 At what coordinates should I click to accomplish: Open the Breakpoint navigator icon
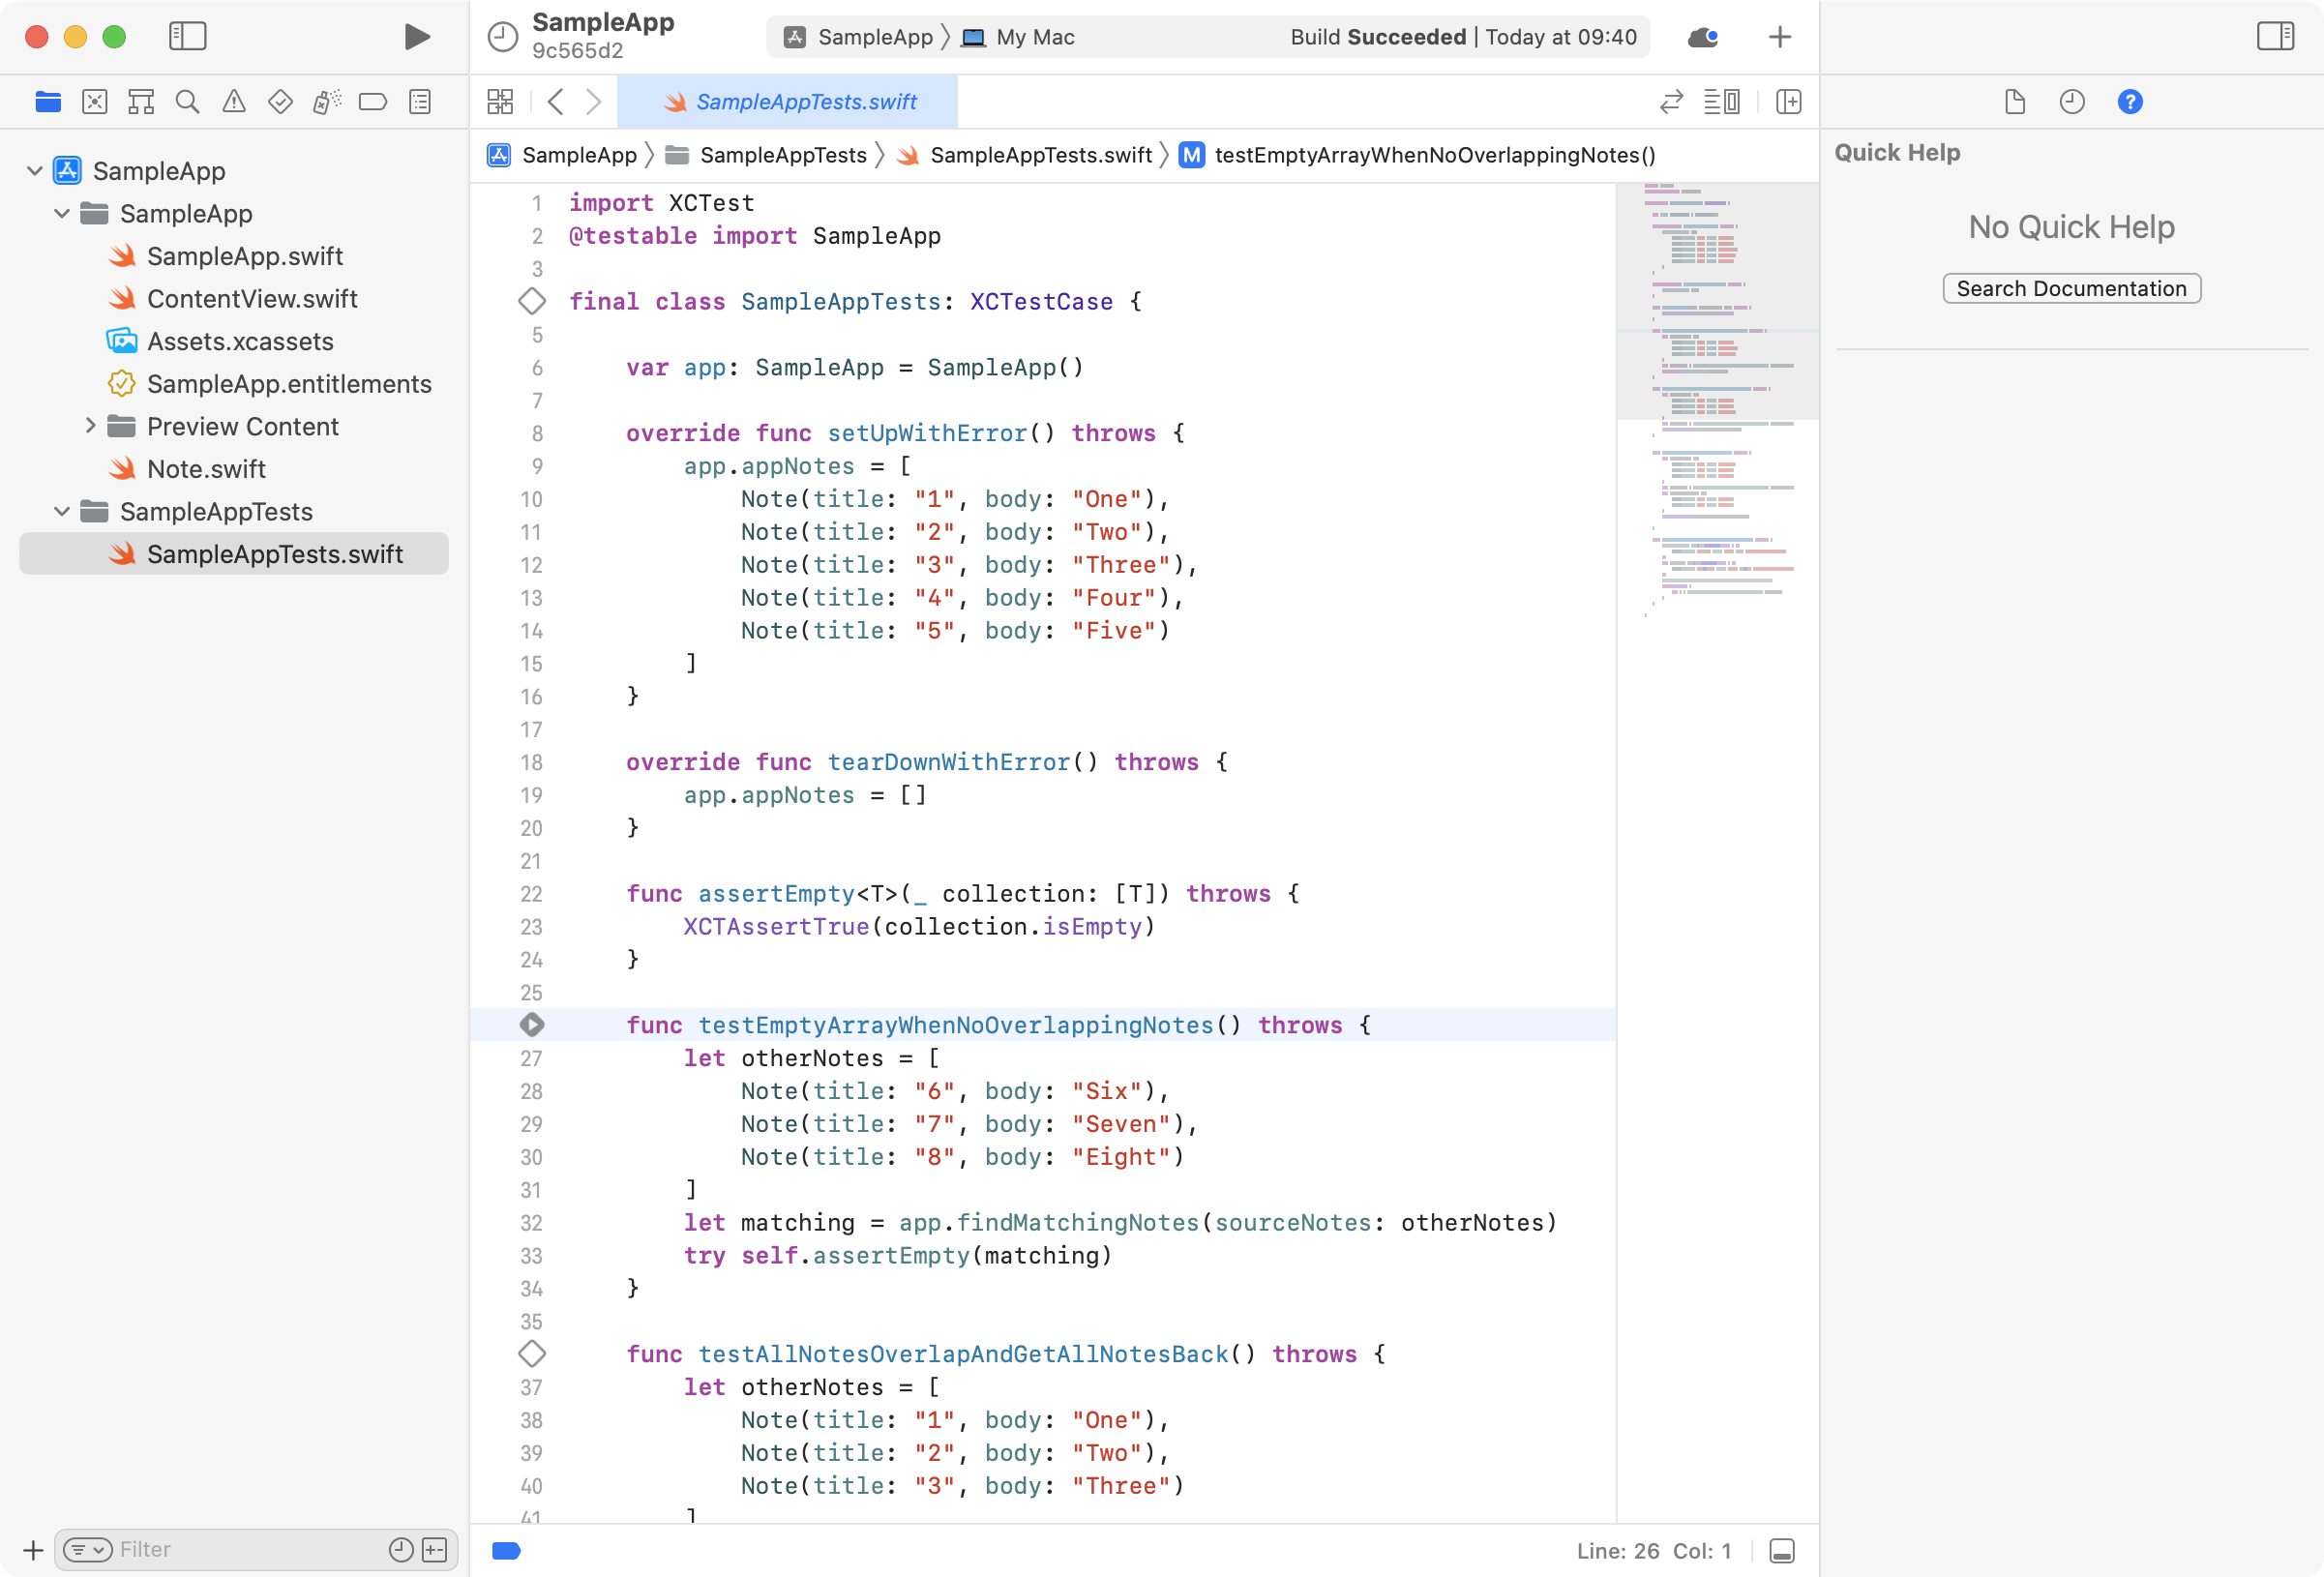coord(373,101)
